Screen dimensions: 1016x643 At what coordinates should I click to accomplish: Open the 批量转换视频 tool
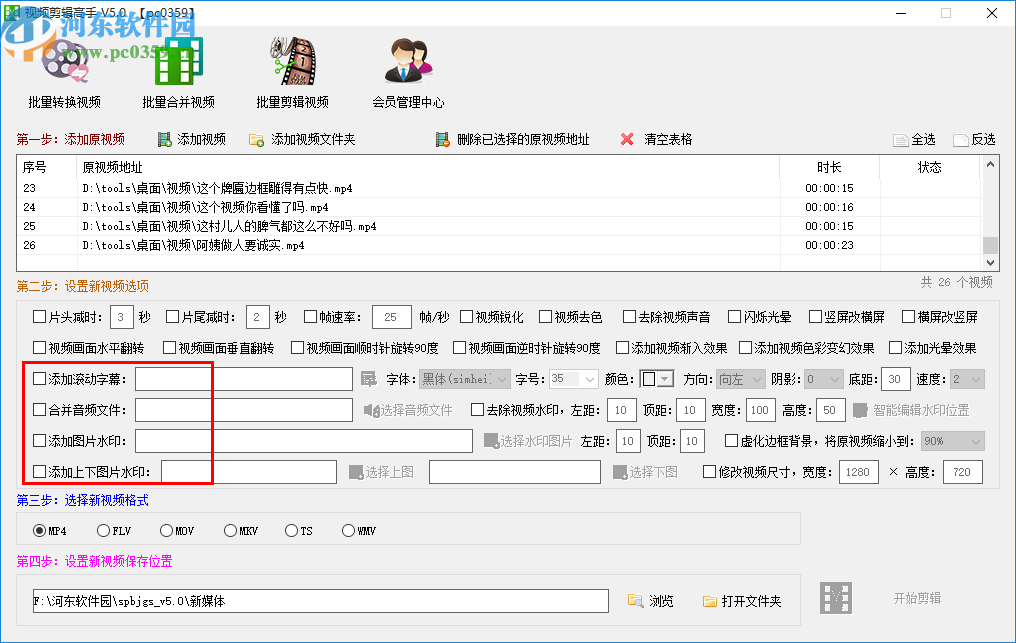click(x=66, y=70)
